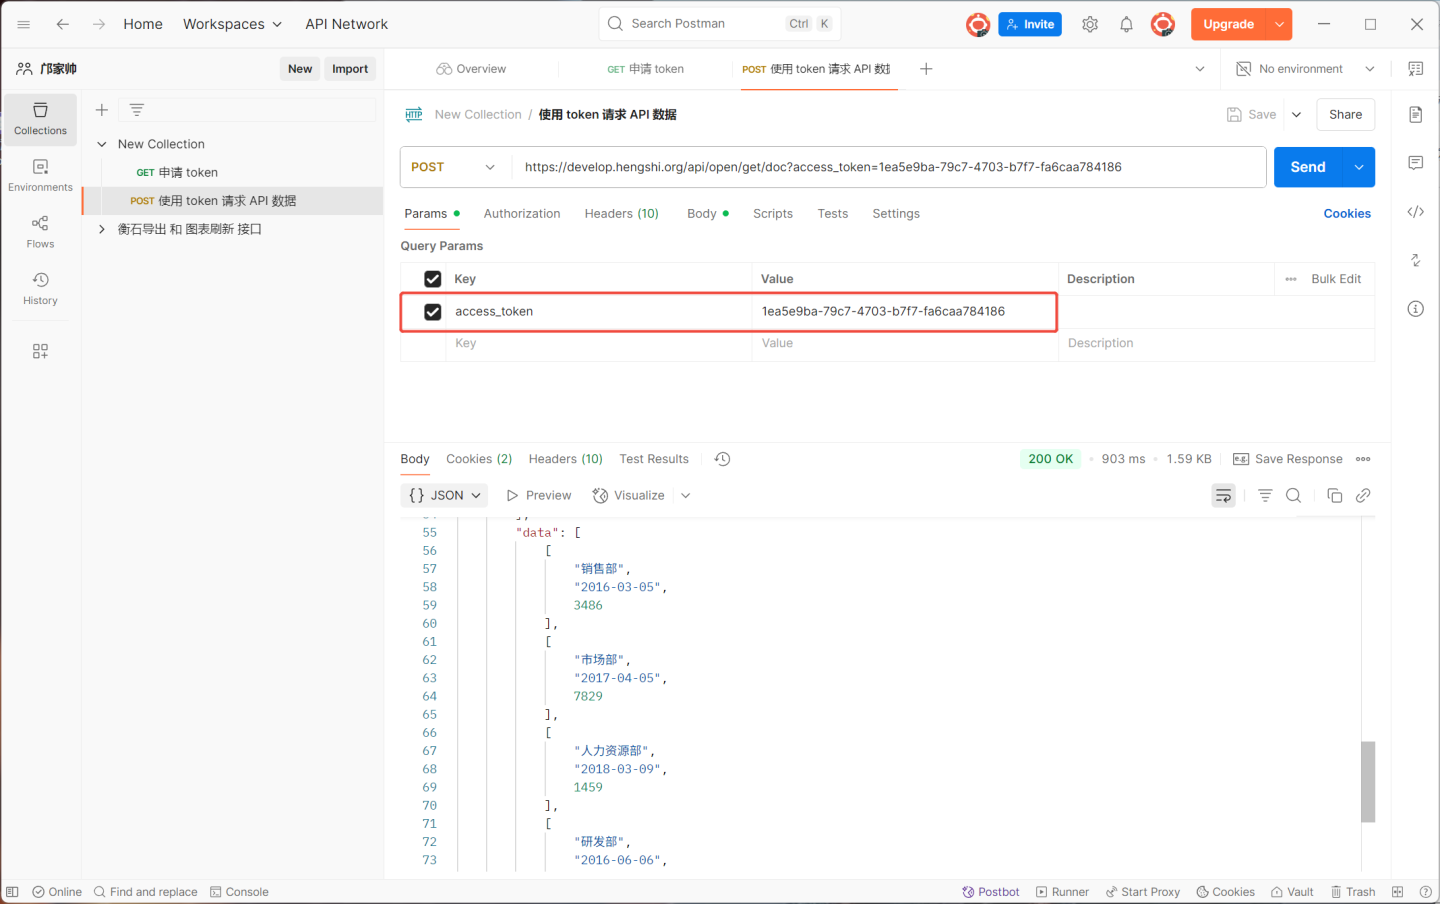Expand the 衡石导出 和 图表刷新 接口 folder

click(x=102, y=229)
